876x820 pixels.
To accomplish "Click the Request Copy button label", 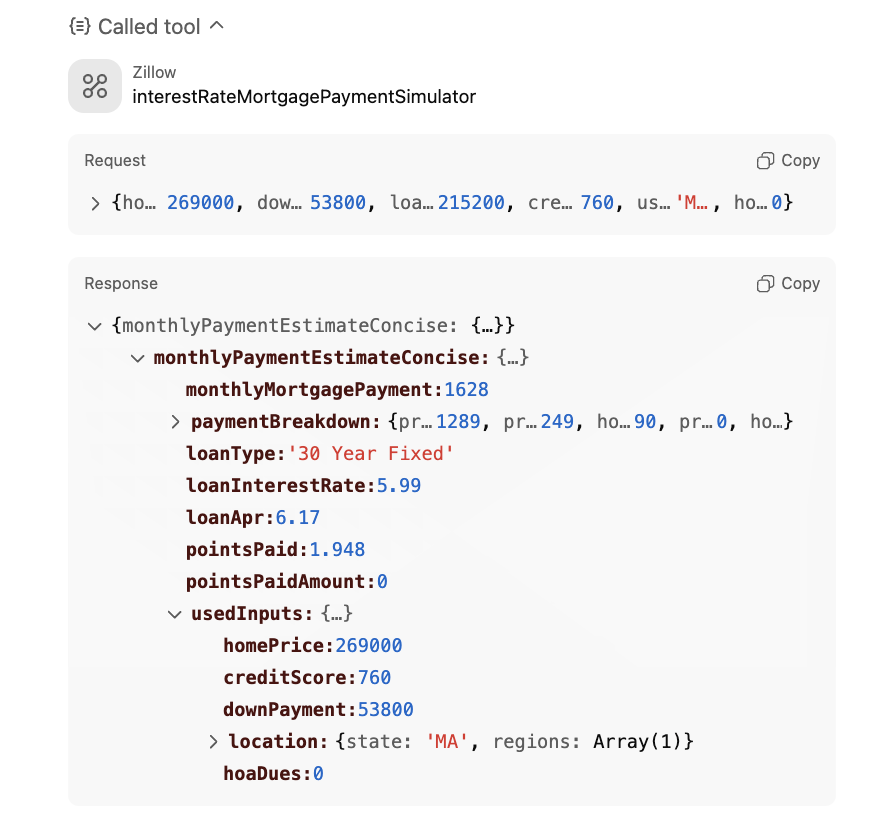I will 800,161.
